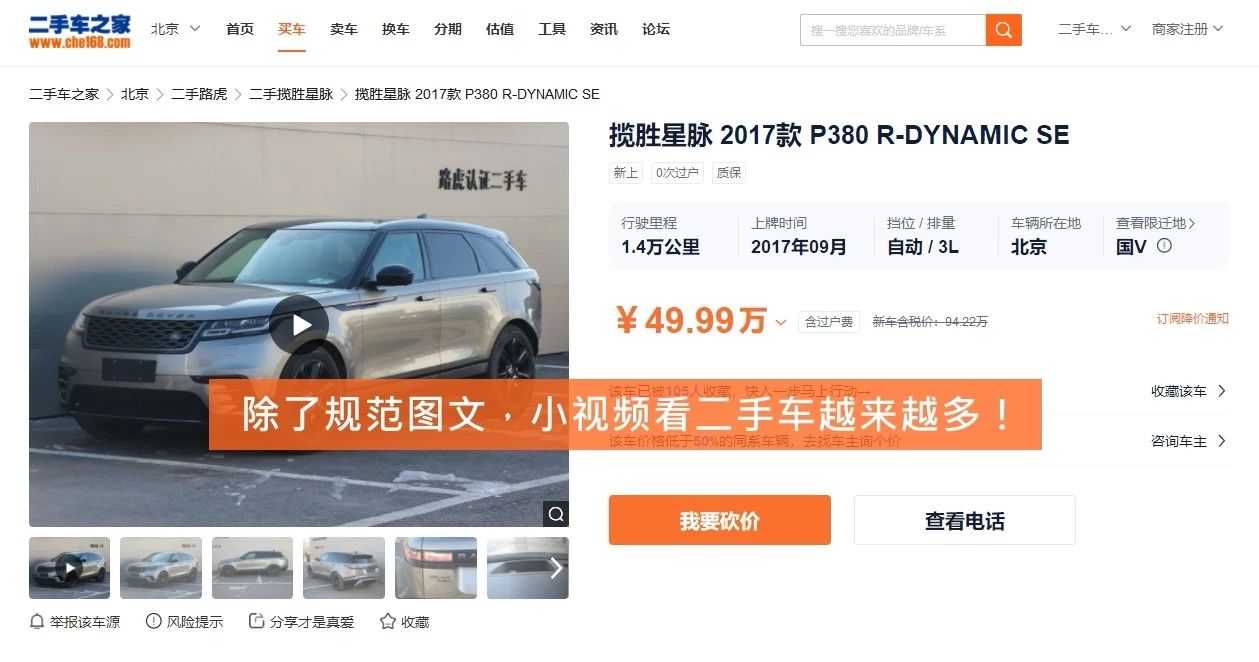The image size is (1259, 662).
Task: Play the car video on main photo
Action: pyautogui.click(x=299, y=325)
